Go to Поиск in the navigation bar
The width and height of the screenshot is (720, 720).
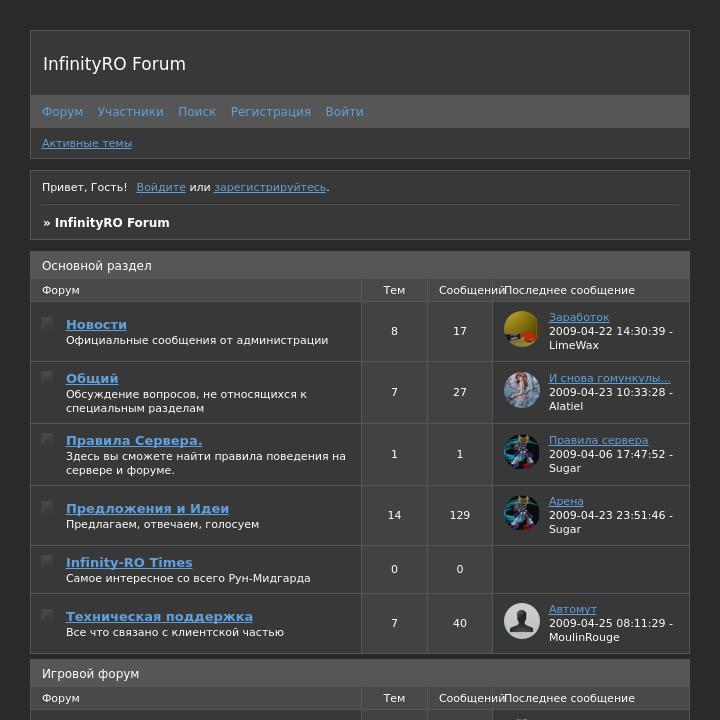(197, 112)
